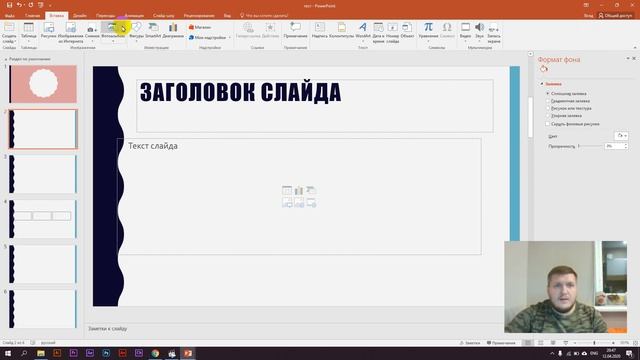Click Изображения из Интернета icon

pyautogui.click(x=71, y=33)
